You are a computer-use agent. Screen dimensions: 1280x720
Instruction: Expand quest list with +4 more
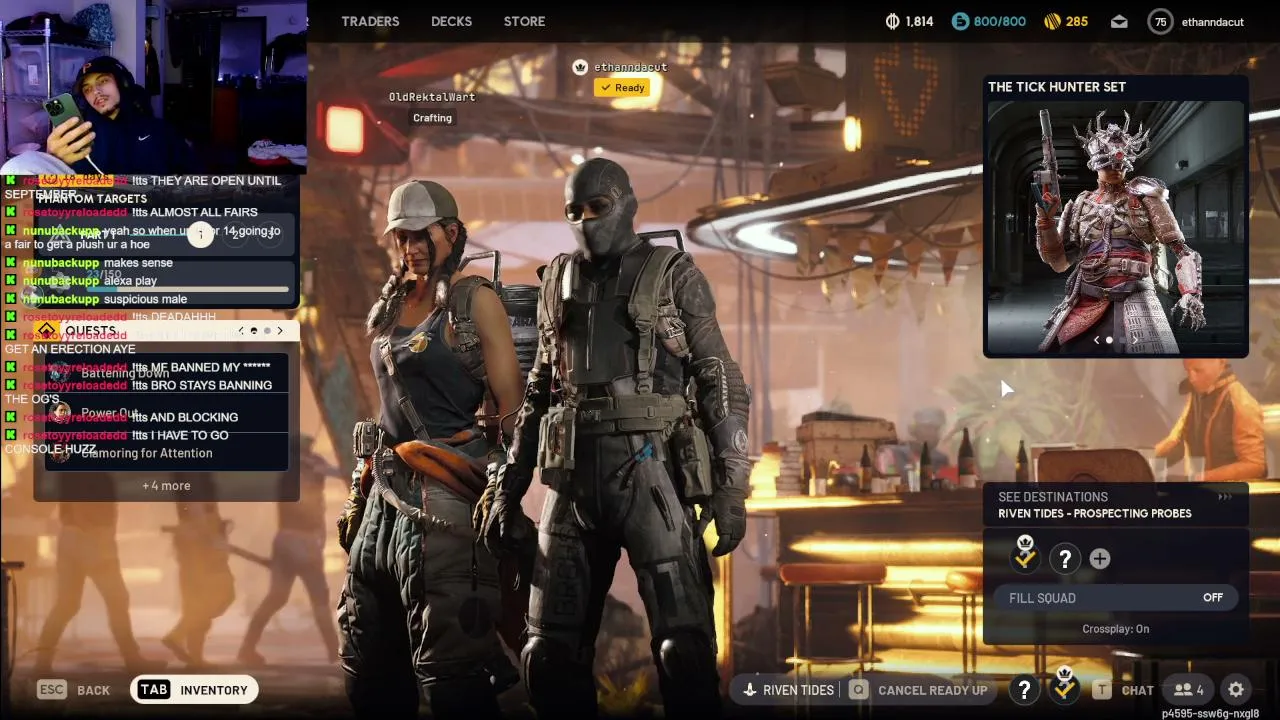click(166, 486)
